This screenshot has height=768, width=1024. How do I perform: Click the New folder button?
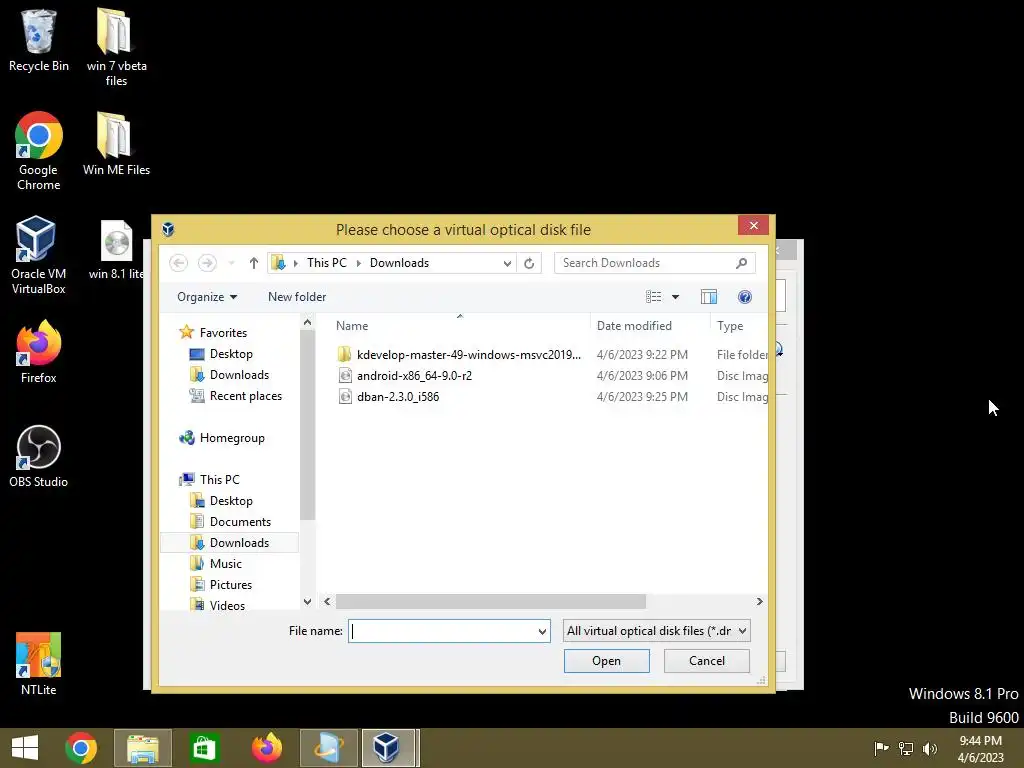[x=297, y=297]
